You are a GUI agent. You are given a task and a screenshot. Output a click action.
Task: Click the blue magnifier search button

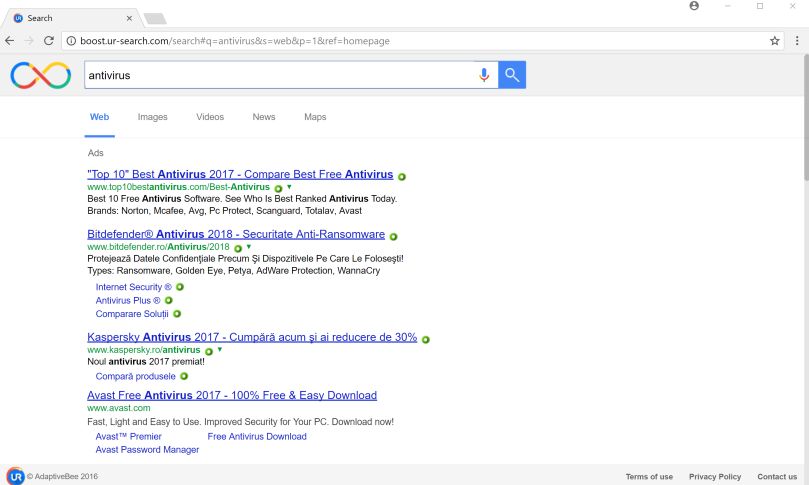coord(512,75)
